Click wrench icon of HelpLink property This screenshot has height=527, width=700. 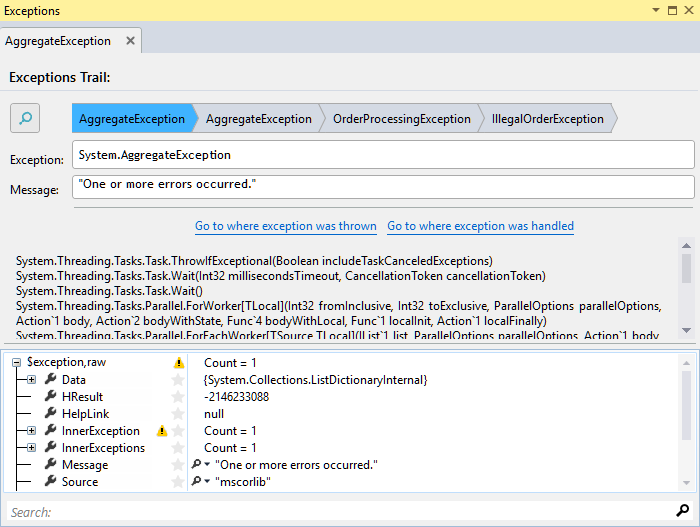coord(50,413)
